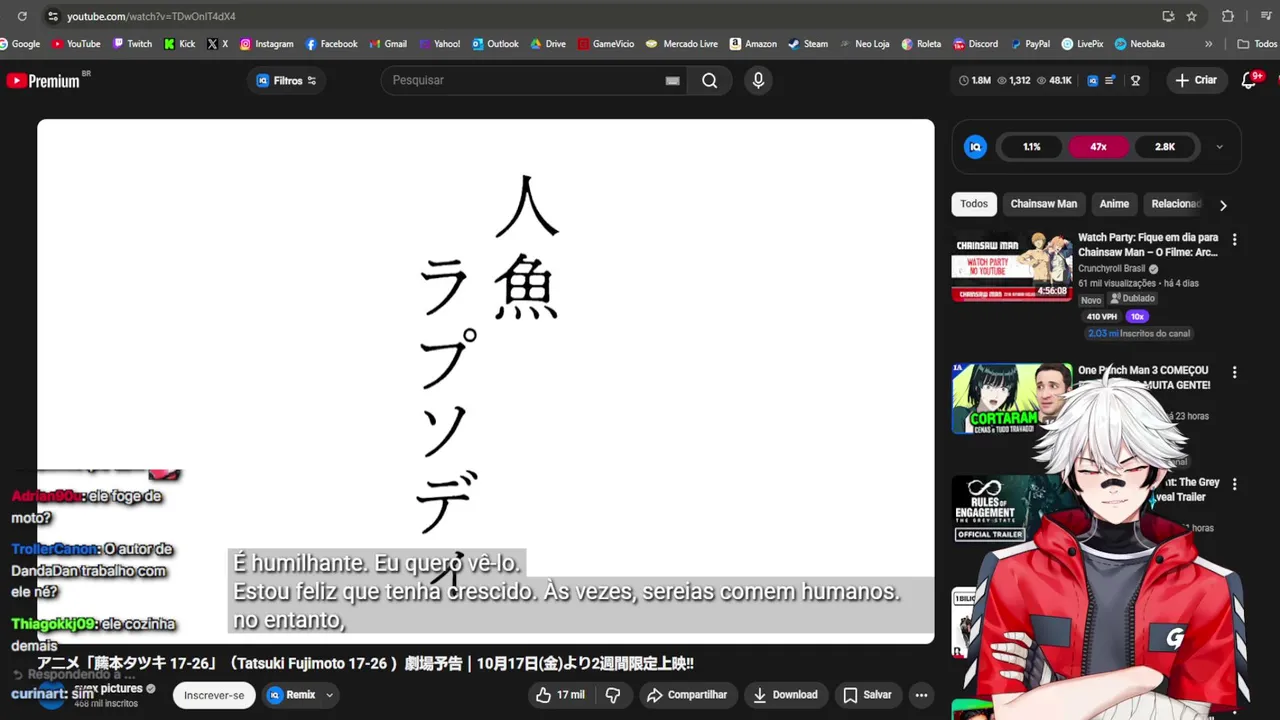Click the search magnifier button
The image size is (1280, 720).
[x=710, y=80]
